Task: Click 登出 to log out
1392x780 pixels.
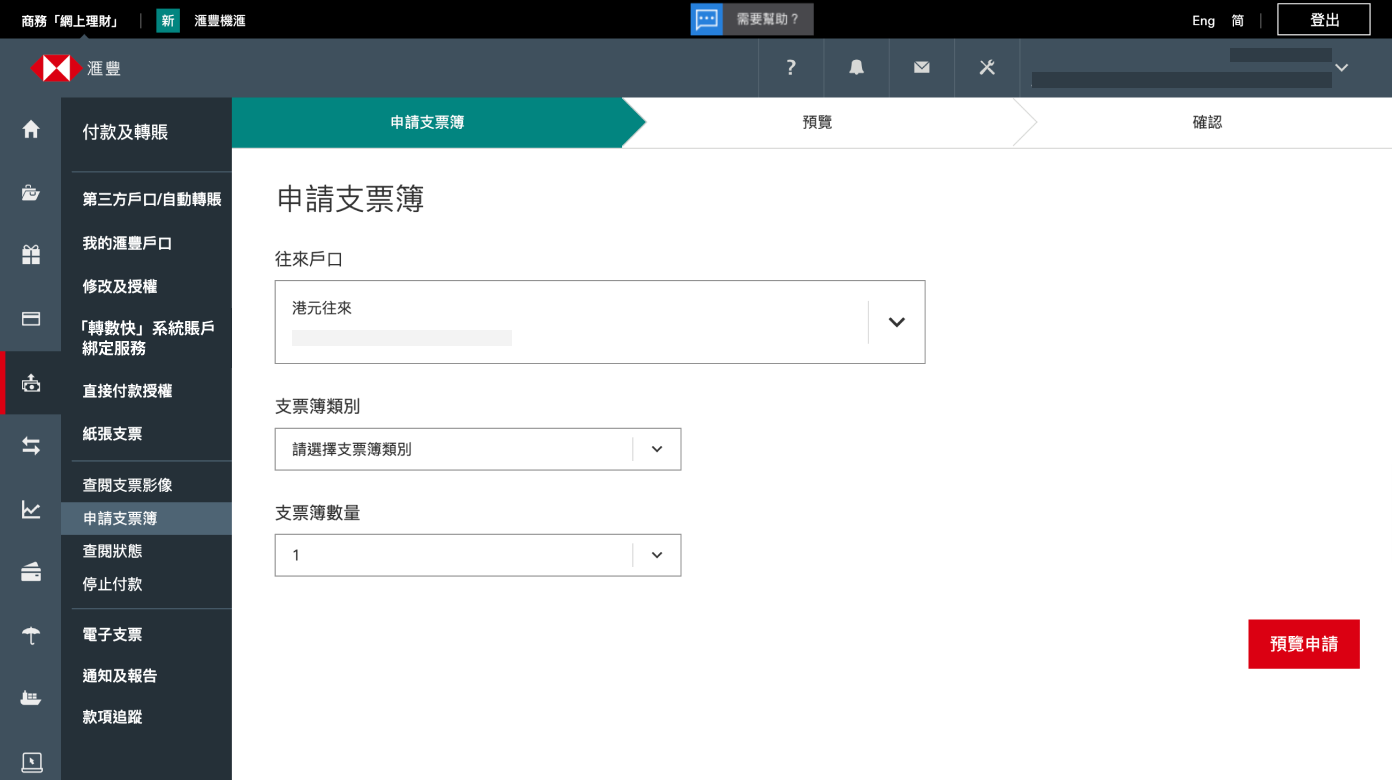Action: click(x=1322, y=19)
